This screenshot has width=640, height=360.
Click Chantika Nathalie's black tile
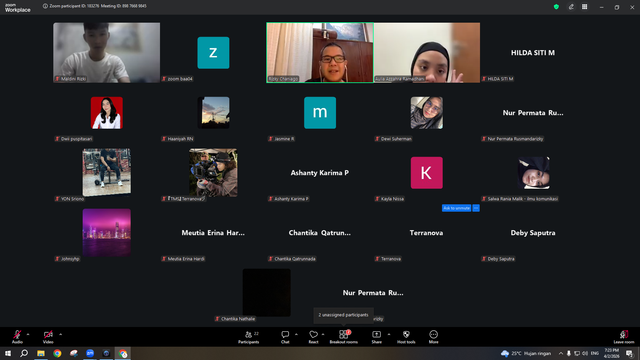(267, 292)
